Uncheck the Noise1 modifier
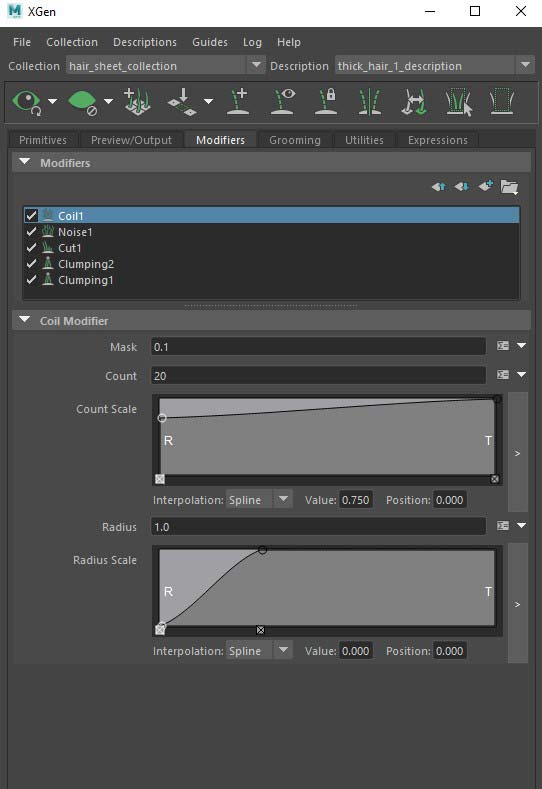This screenshot has height=789, width=542. pos(31,231)
